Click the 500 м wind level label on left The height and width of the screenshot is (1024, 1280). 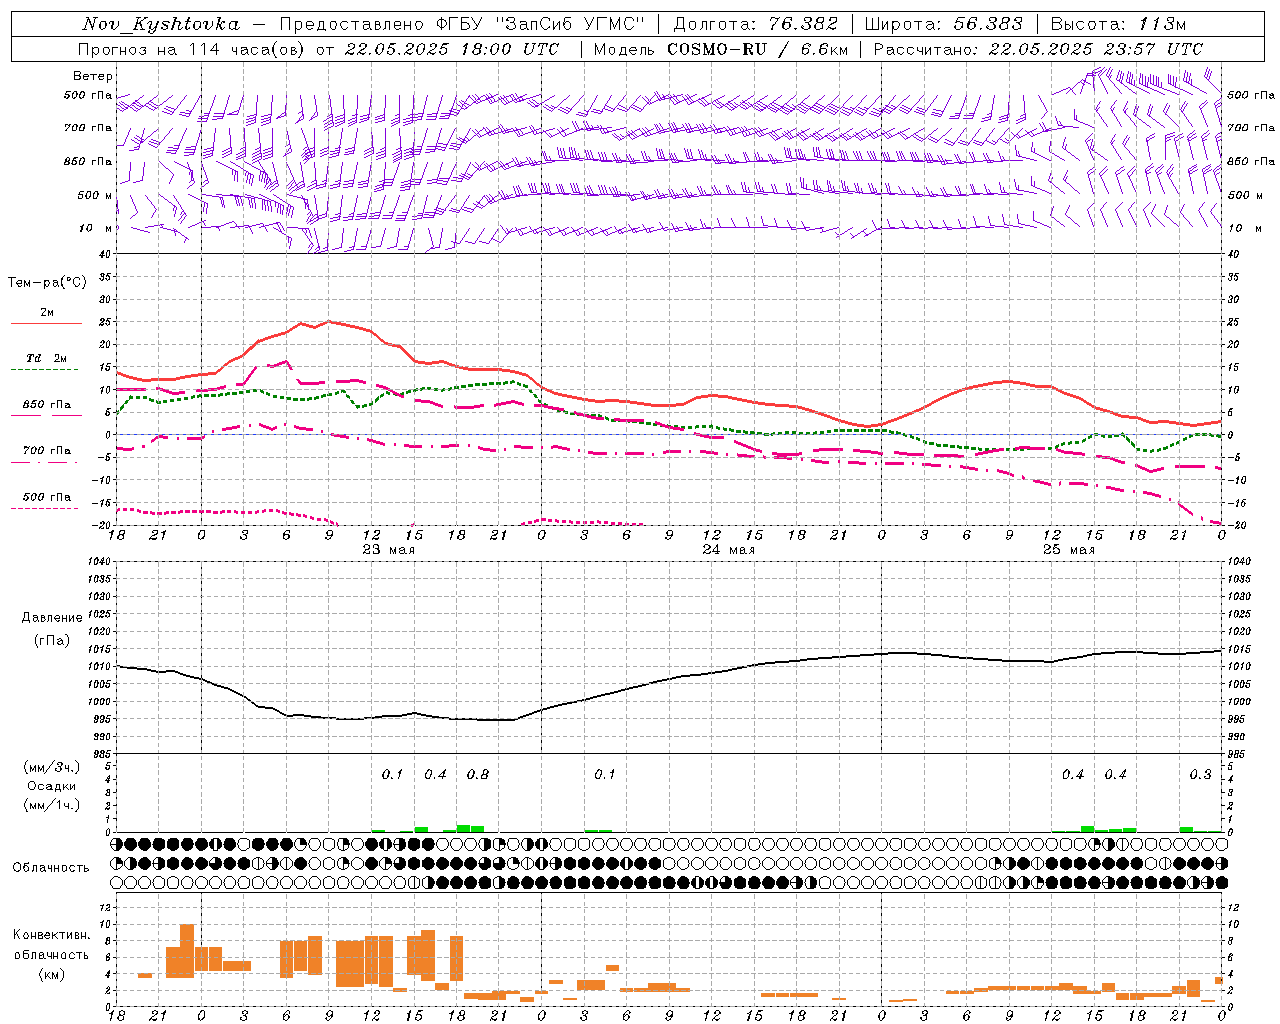pyautogui.click(x=95, y=196)
